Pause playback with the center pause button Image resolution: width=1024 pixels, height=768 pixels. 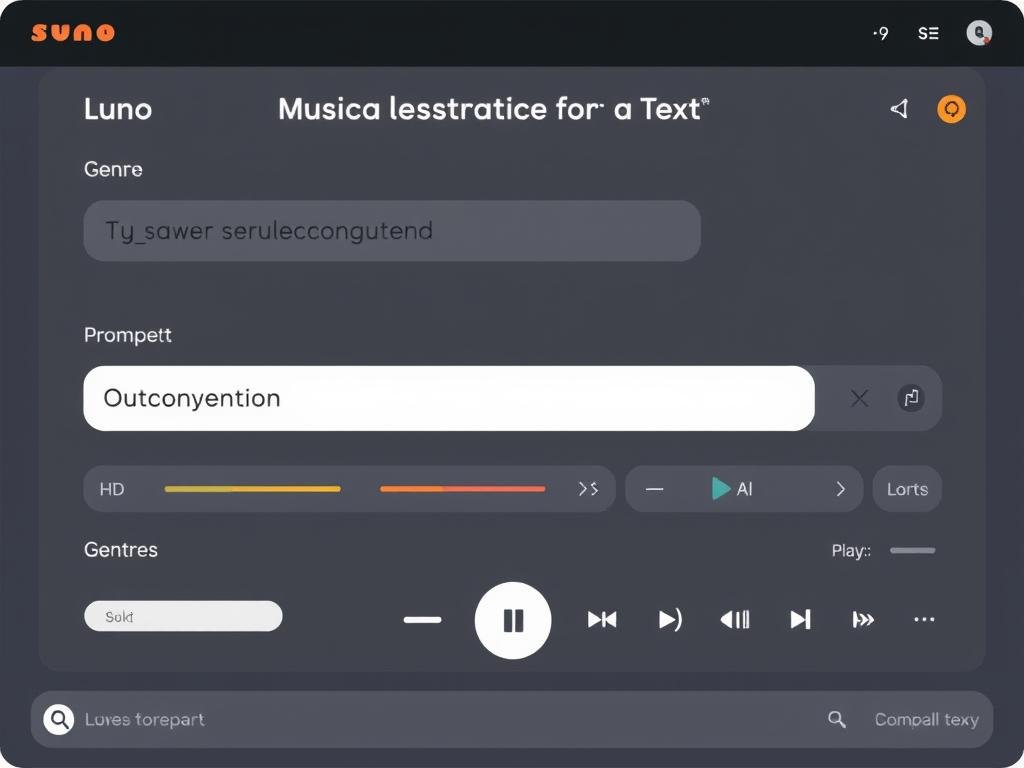coord(513,620)
